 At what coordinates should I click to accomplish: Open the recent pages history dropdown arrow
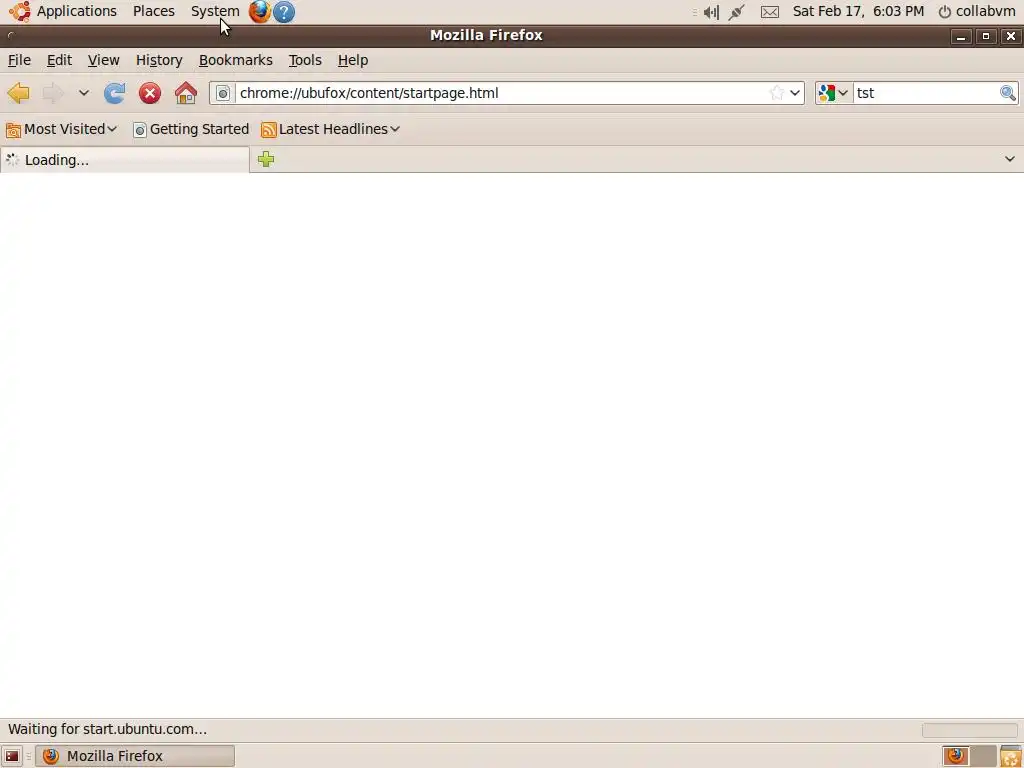pyautogui.click(x=84, y=93)
